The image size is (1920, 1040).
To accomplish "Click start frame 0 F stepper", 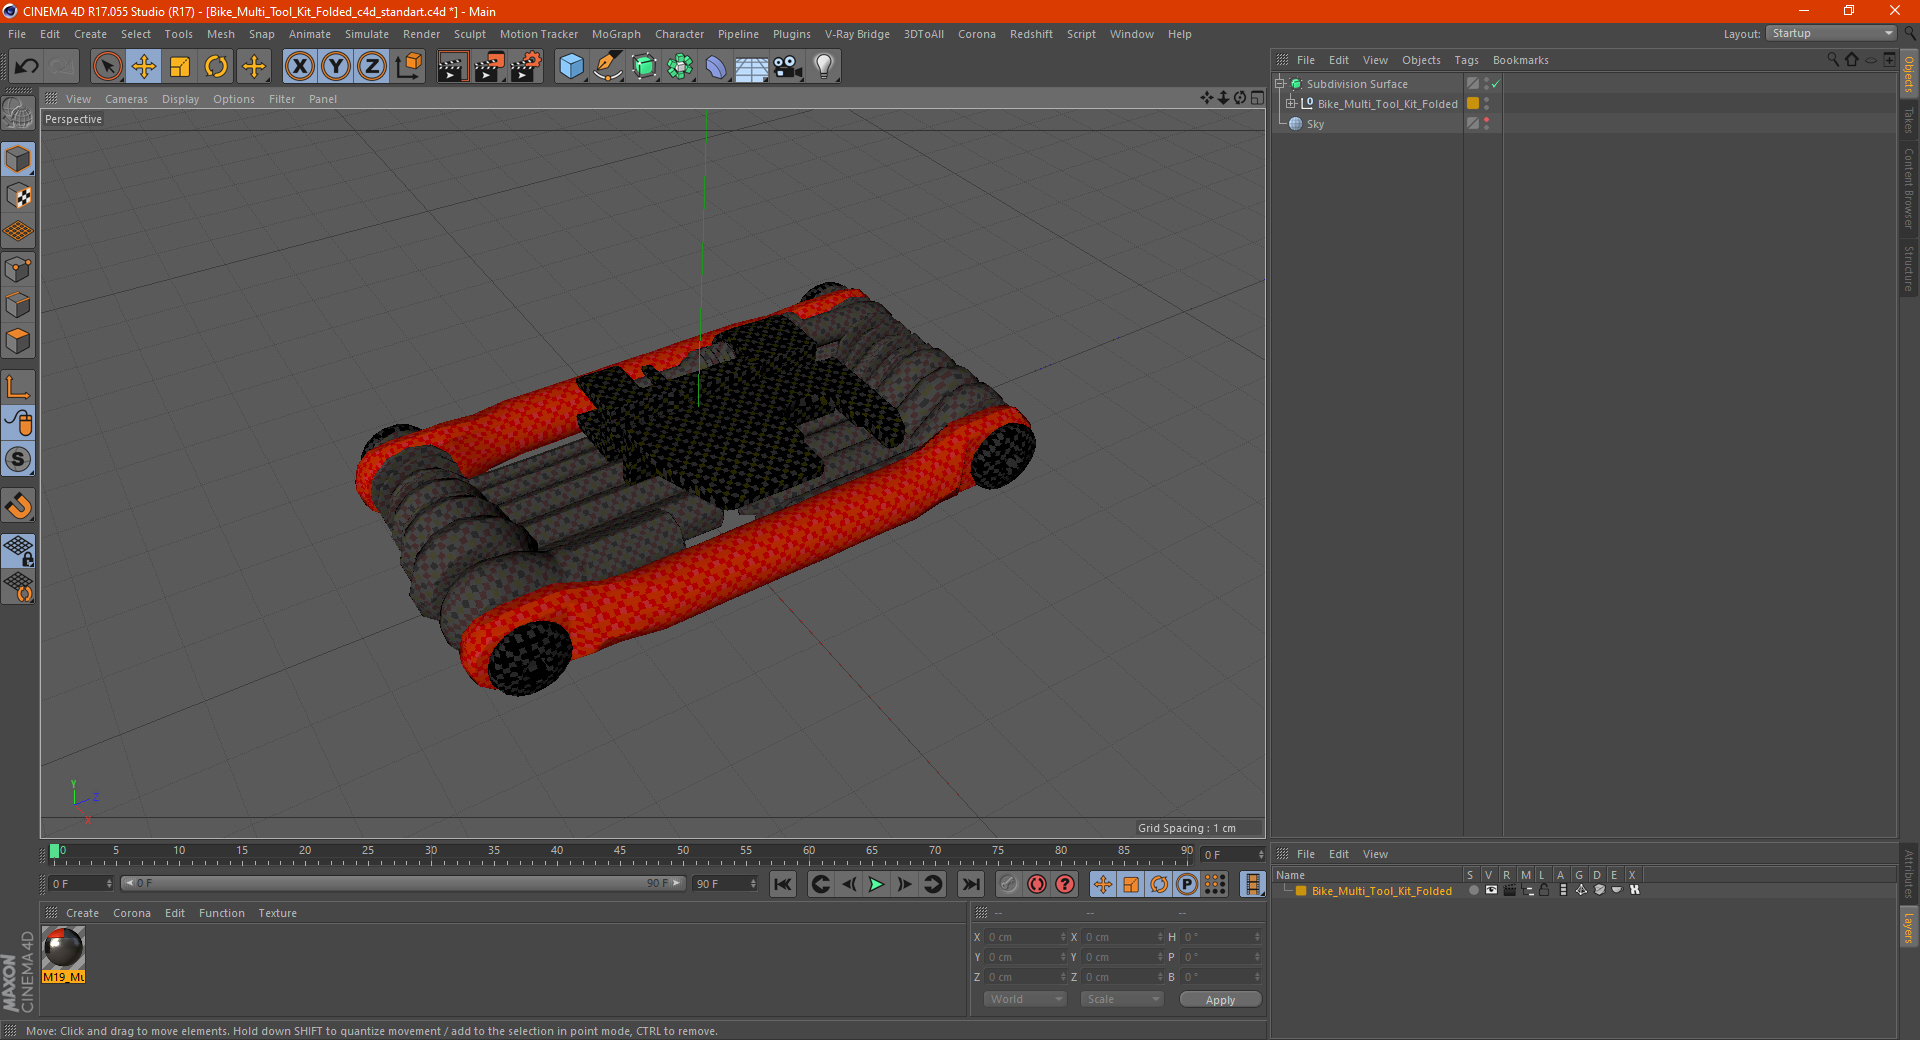I will point(109,884).
